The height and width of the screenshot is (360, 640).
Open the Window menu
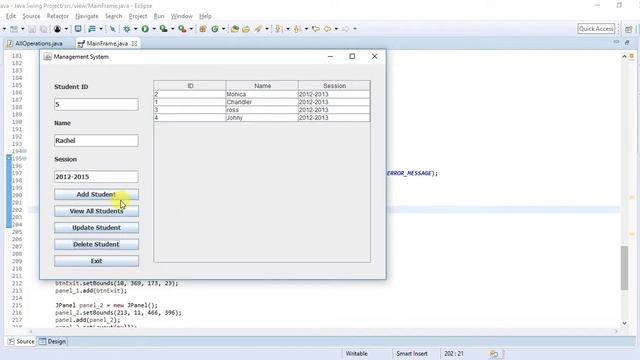tap(181, 16)
